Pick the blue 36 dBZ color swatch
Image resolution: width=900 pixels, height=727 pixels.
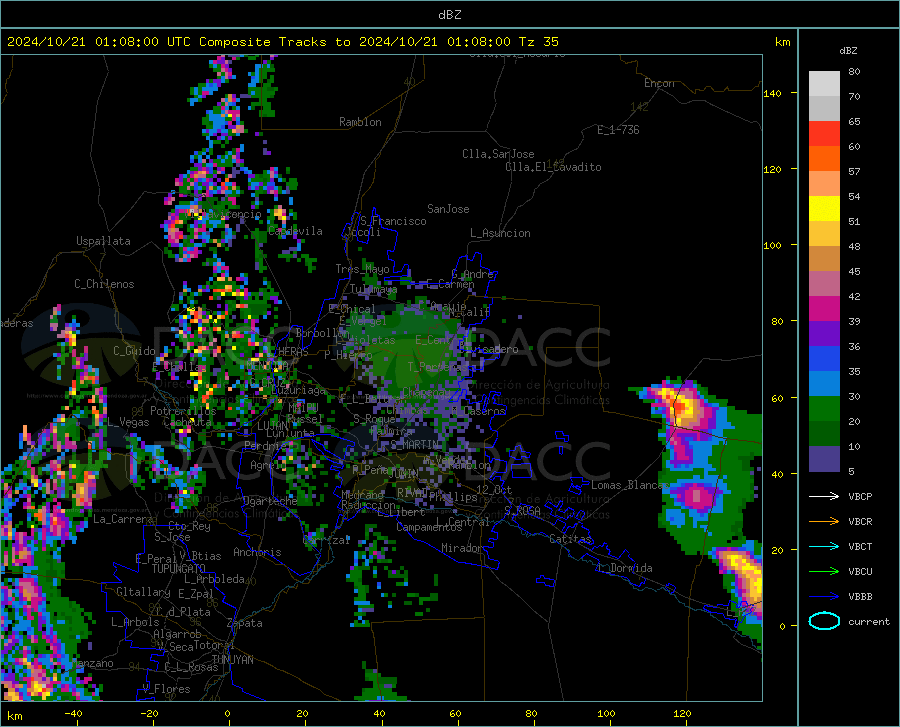[x=824, y=359]
